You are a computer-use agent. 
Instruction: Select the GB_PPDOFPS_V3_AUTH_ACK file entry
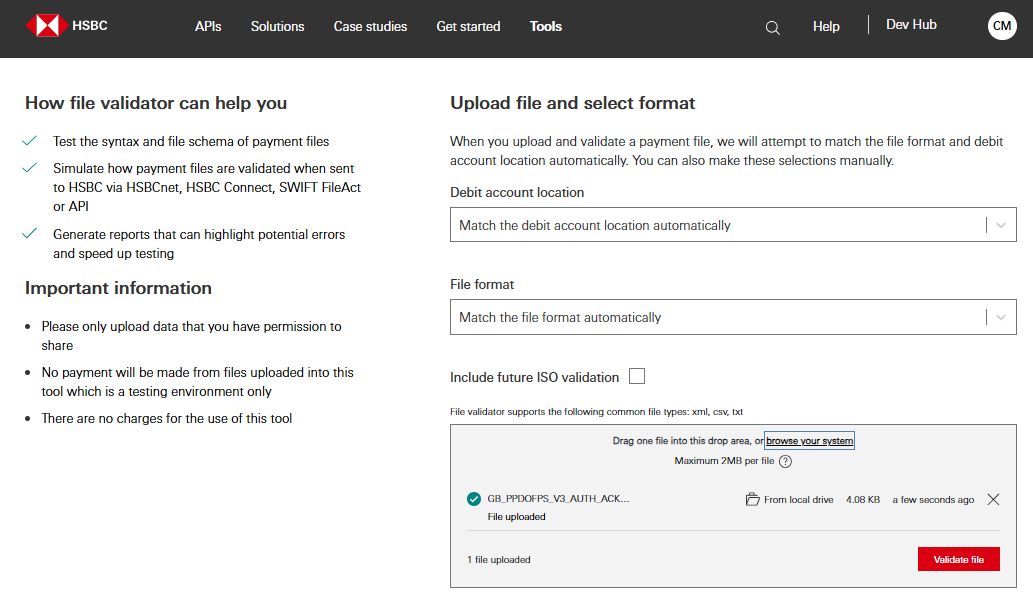click(x=557, y=498)
